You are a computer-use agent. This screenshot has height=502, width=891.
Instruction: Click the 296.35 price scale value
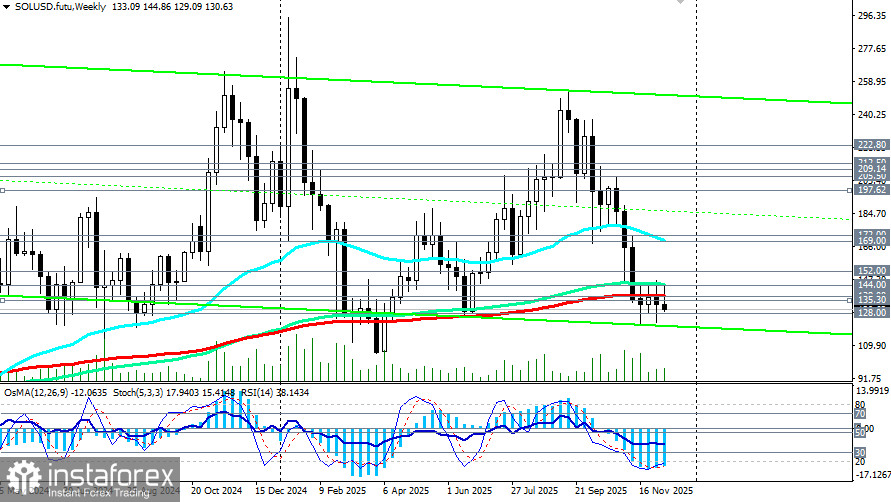(x=872, y=16)
